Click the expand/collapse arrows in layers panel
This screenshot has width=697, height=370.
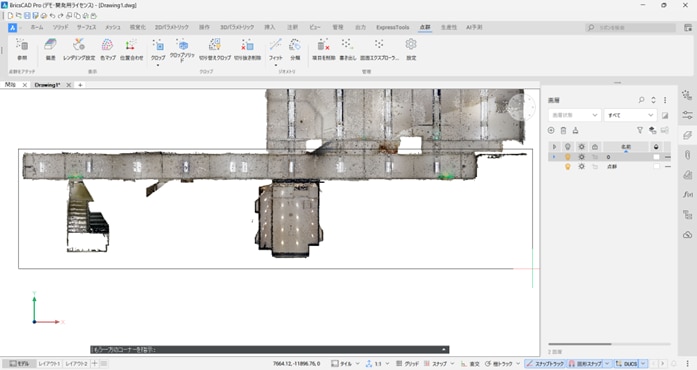click(x=653, y=100)
